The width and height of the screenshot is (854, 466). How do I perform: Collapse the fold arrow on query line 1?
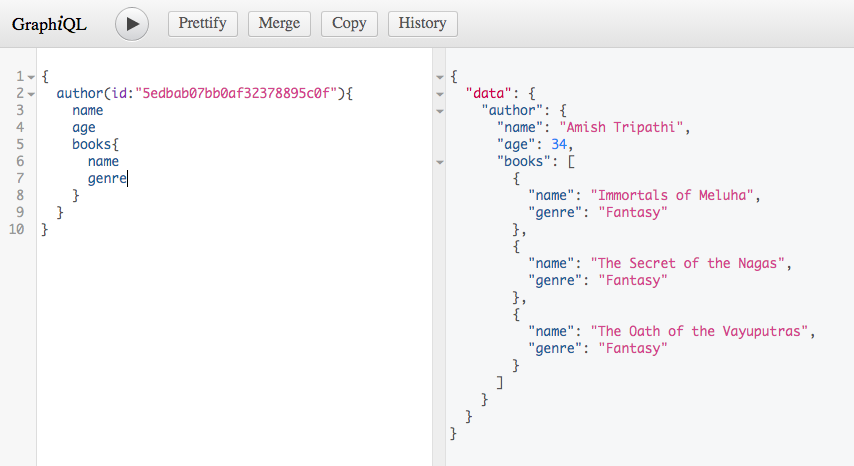tap(31, 77)
